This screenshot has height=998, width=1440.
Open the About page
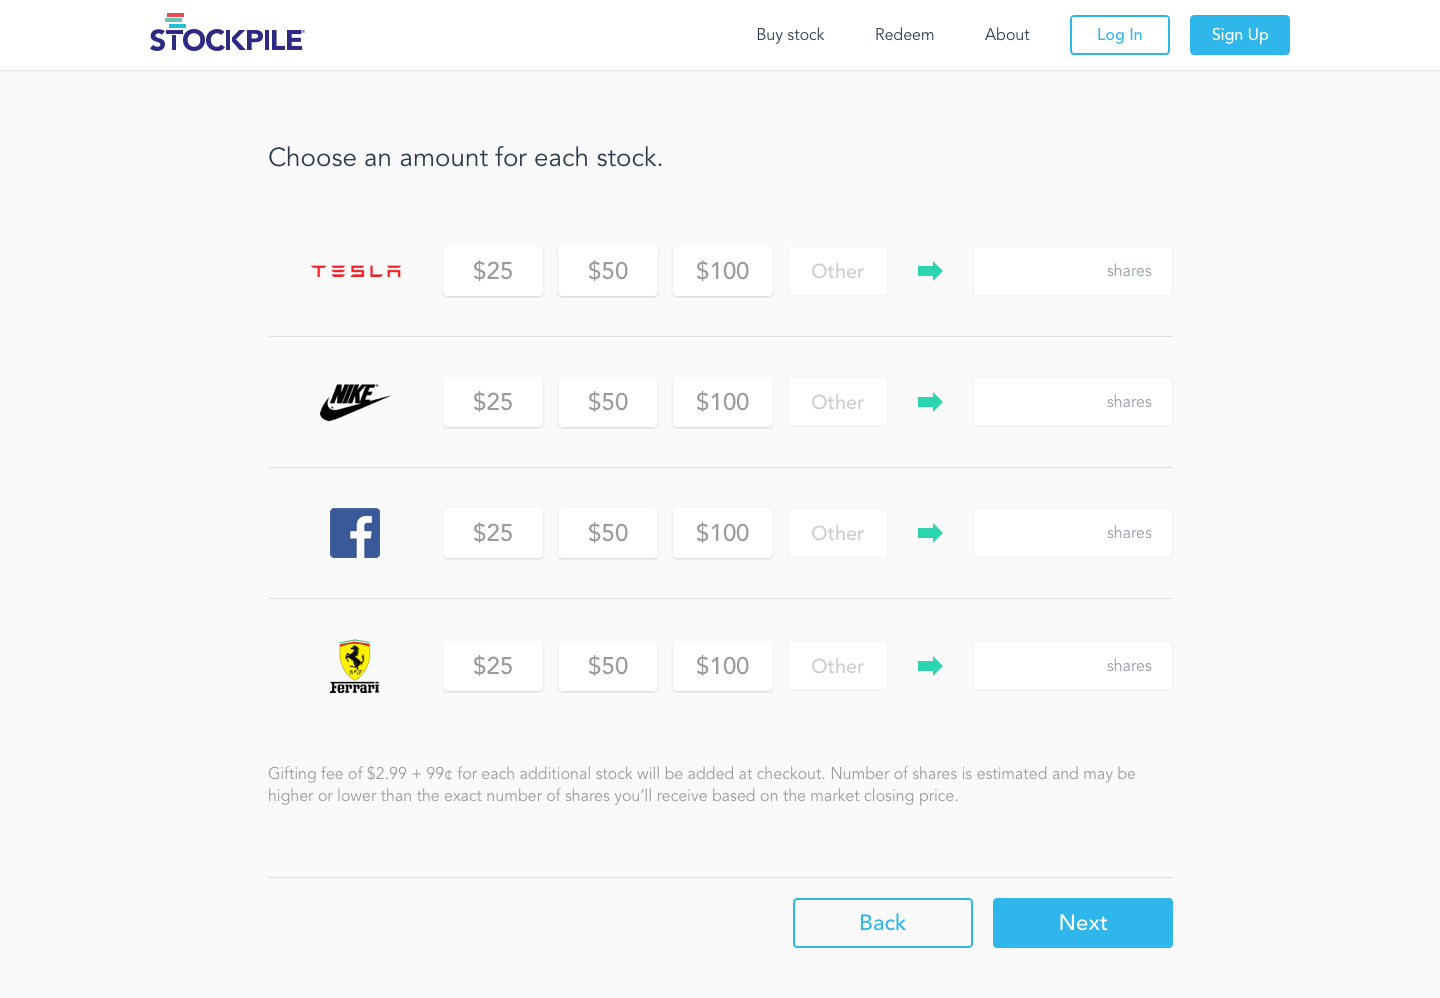click(x=1007, y=35)
